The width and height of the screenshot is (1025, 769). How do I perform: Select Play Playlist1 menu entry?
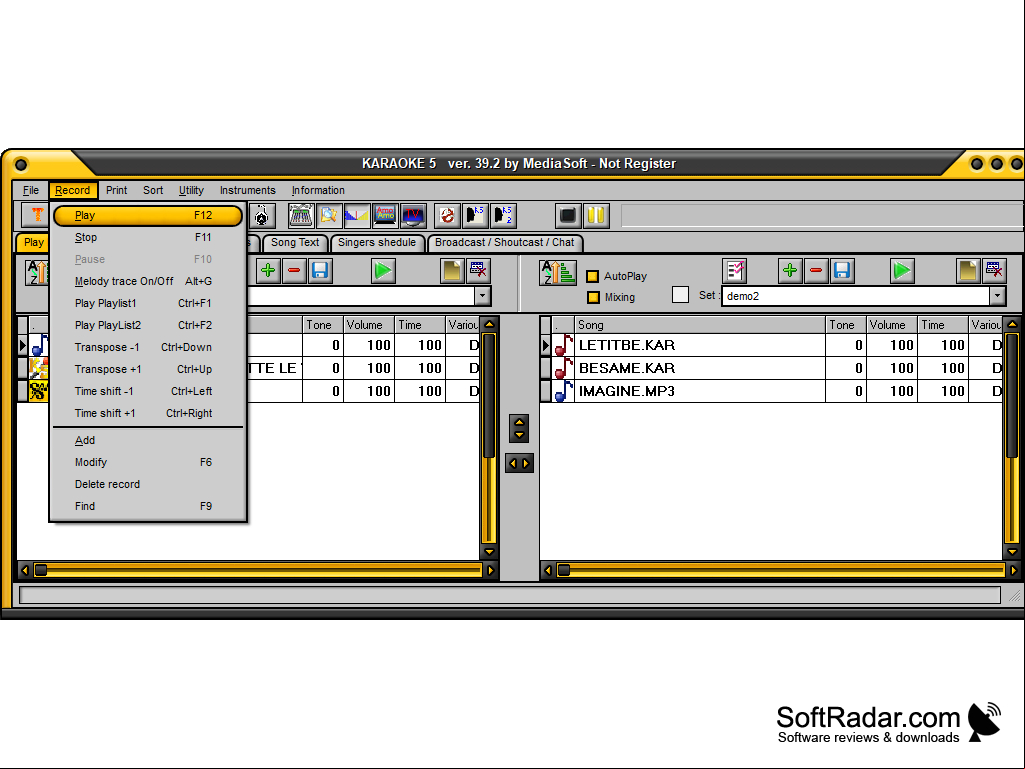(x=148, y=303)
